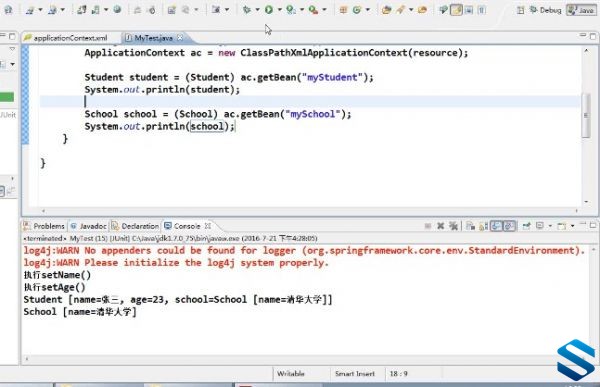Toggle Show Console on Standard Out

496,226
